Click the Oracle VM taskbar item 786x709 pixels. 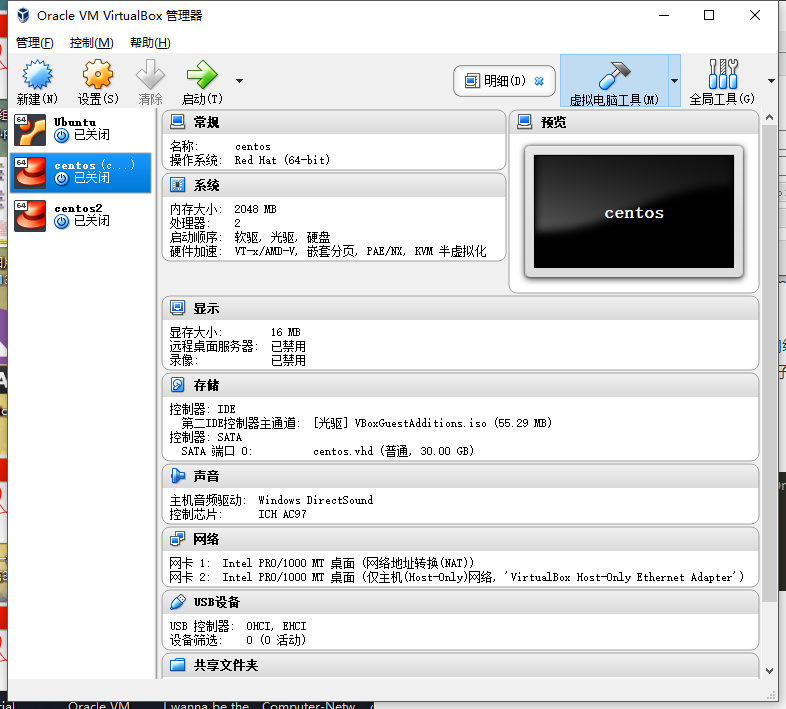[99, 705]
